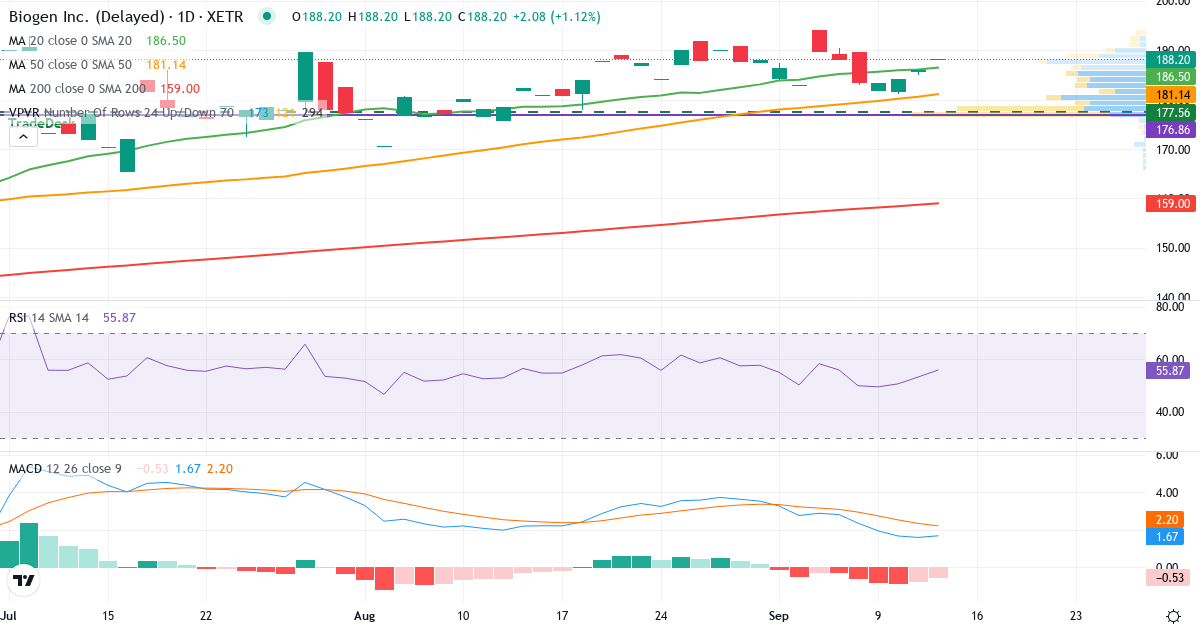The width and height of the screenshot is (1200, 630).
Task: Click the 16 date on time axis
Action: coord(977,616)
